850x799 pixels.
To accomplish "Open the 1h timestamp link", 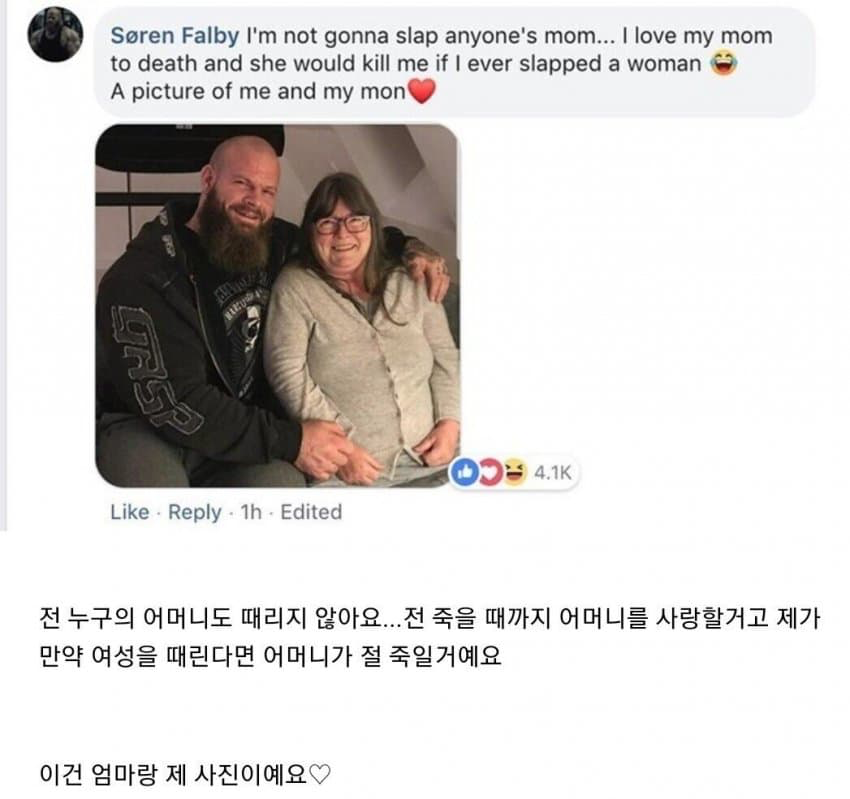I will coord(251,512).
